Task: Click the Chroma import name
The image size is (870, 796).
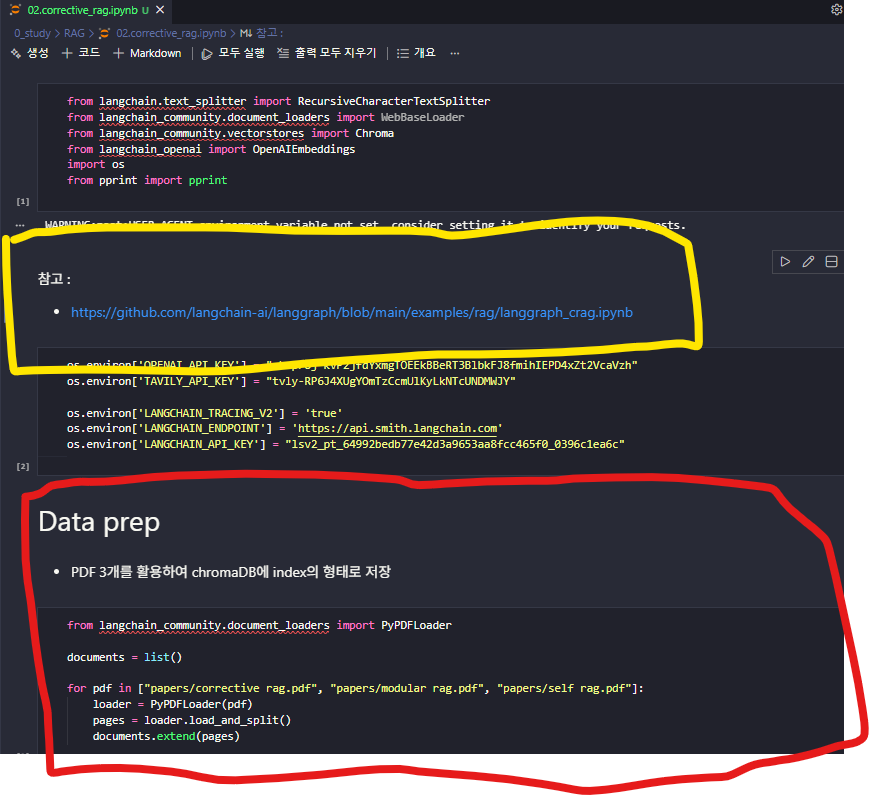Action: [375, 133]
